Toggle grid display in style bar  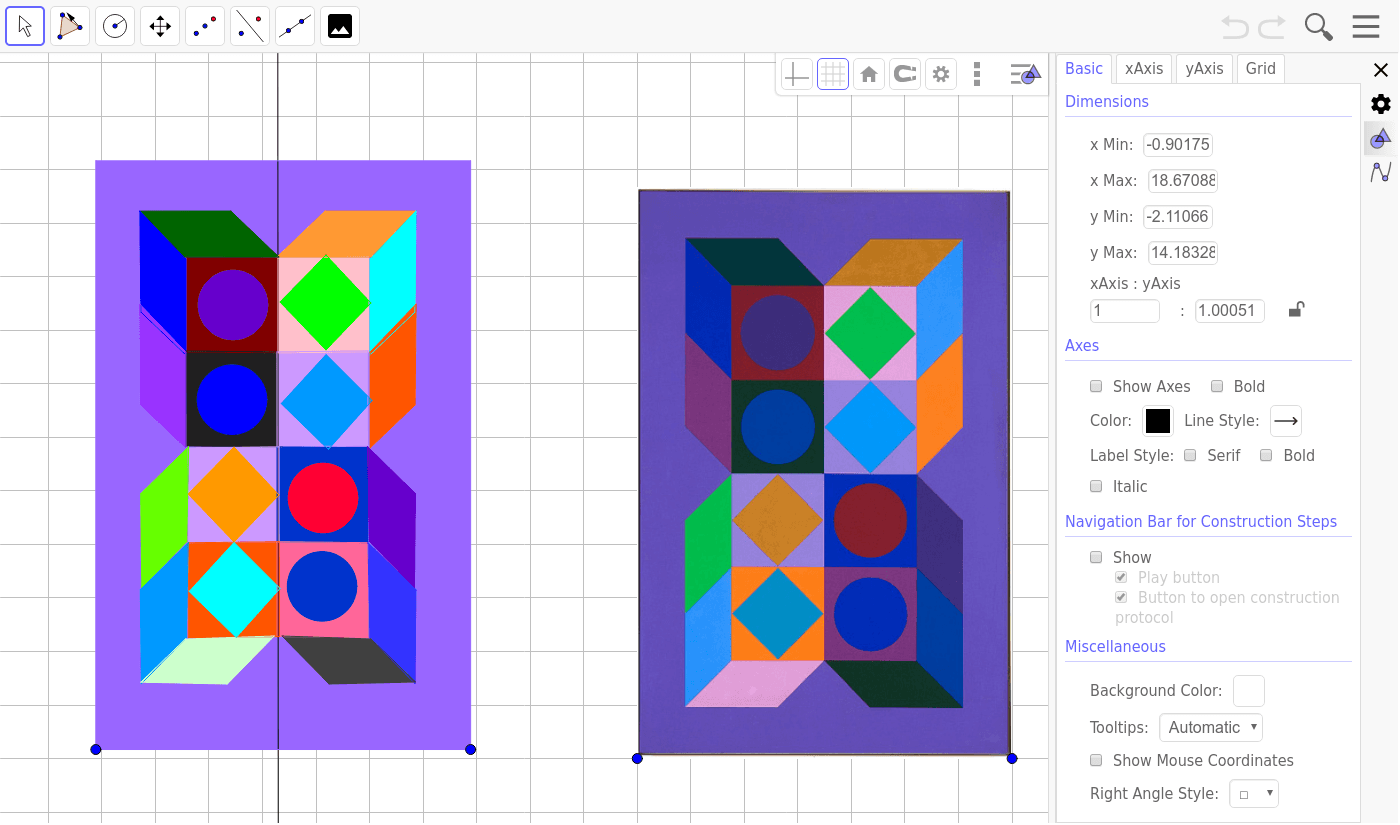[833, 74]
